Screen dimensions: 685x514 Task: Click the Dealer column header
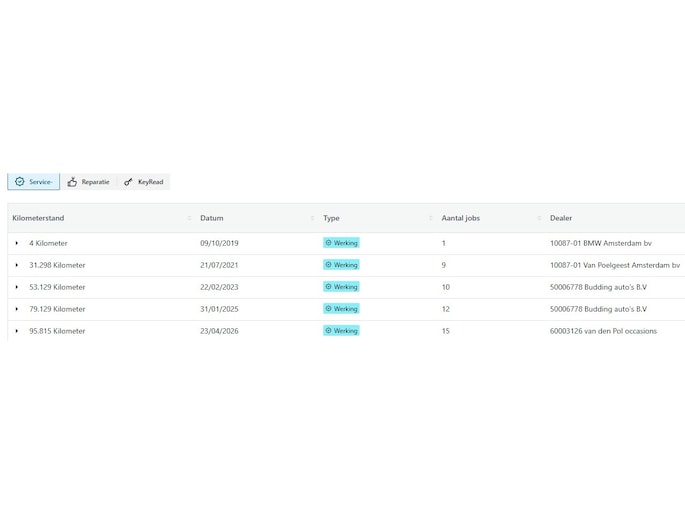pyautogui.click(x=561, y=218)
